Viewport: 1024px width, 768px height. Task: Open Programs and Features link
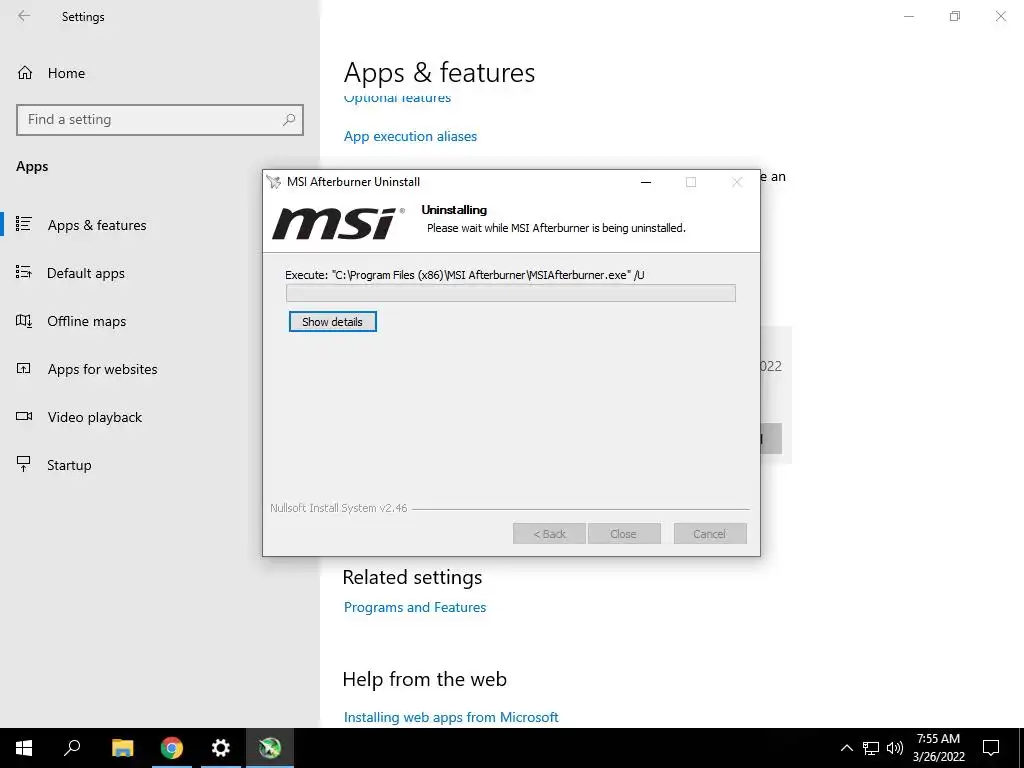pyautogui.click(x=415, y=607)
